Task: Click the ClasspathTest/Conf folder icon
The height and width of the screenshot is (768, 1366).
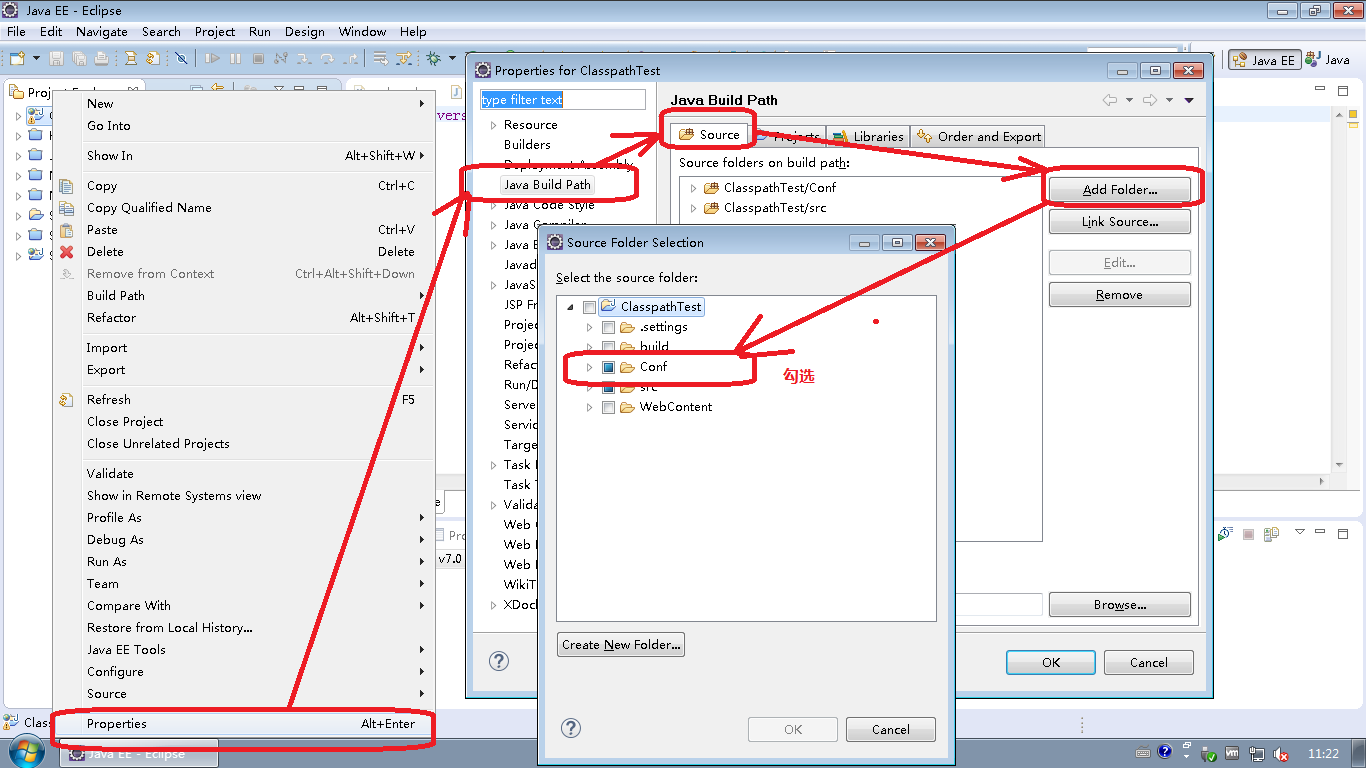Action: click(x=711, y=188)
